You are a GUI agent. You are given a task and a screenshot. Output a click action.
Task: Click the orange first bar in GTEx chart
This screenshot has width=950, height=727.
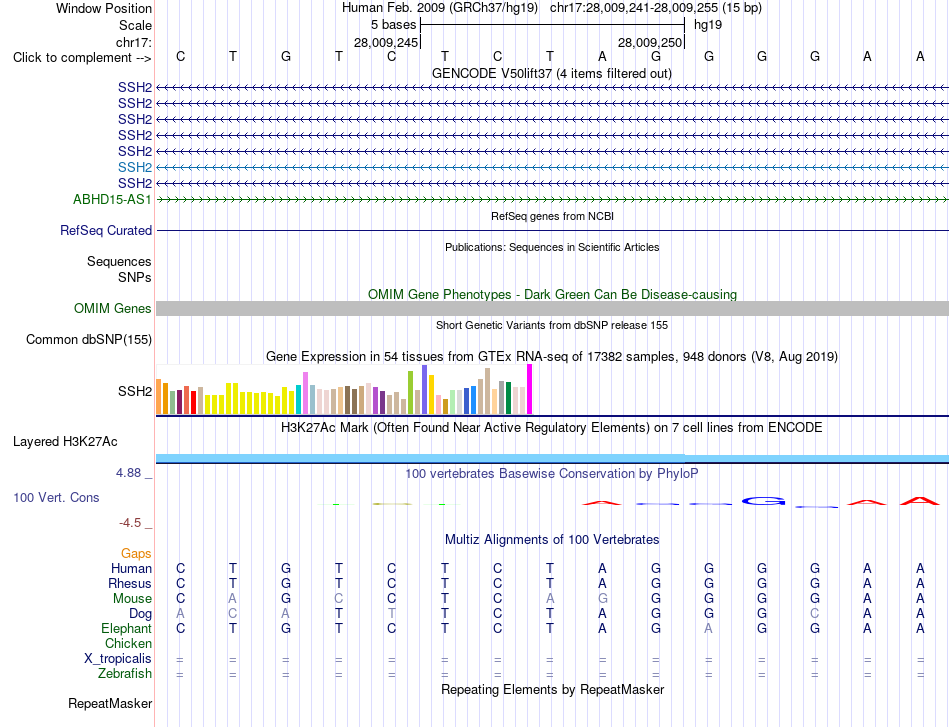159,396
